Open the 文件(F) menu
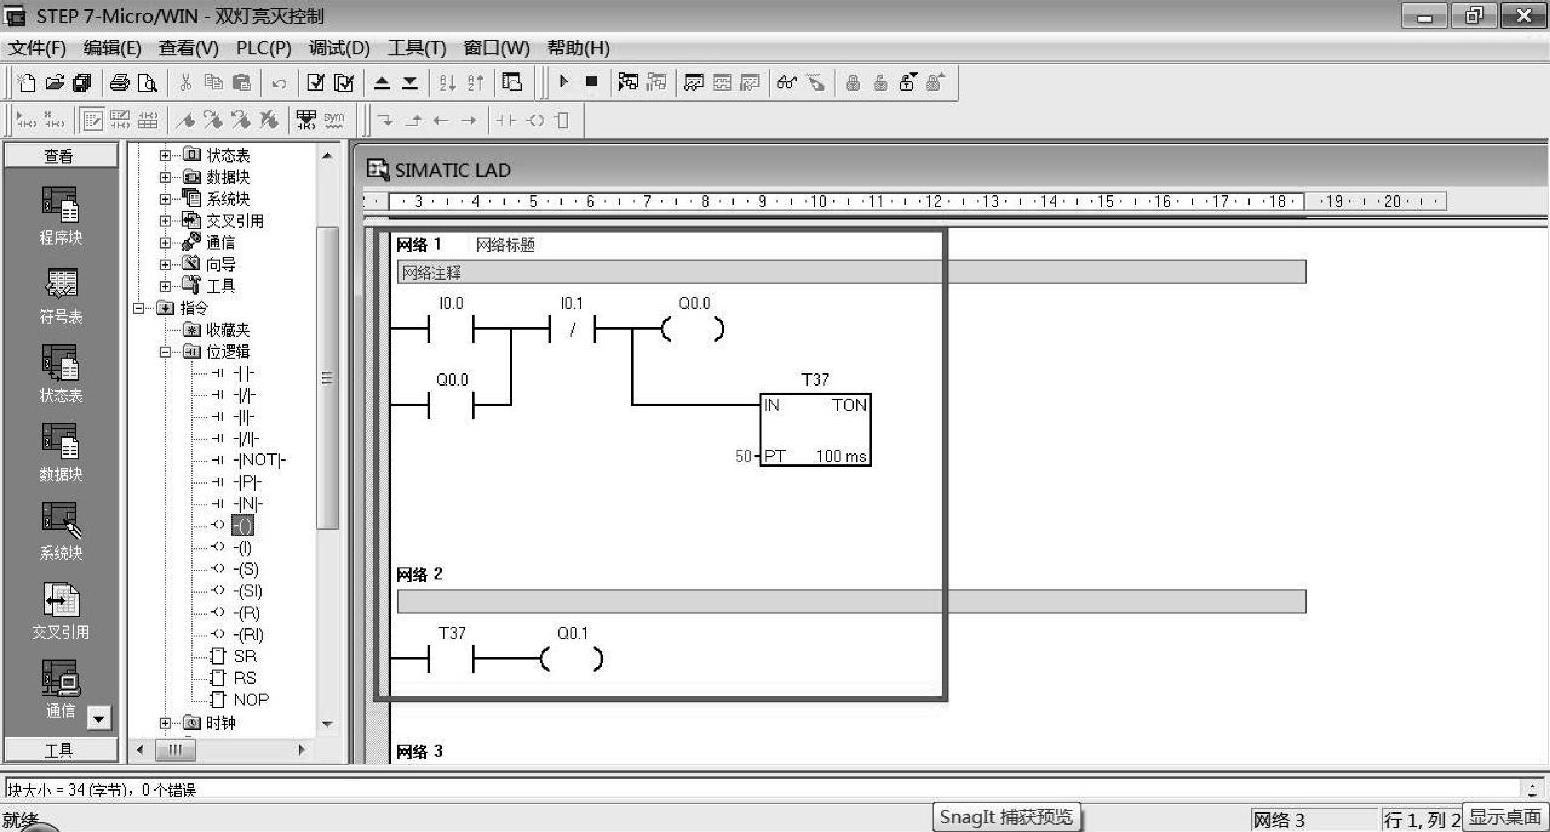The height and width of the screenshot is (832, 1550). [37, 48]
